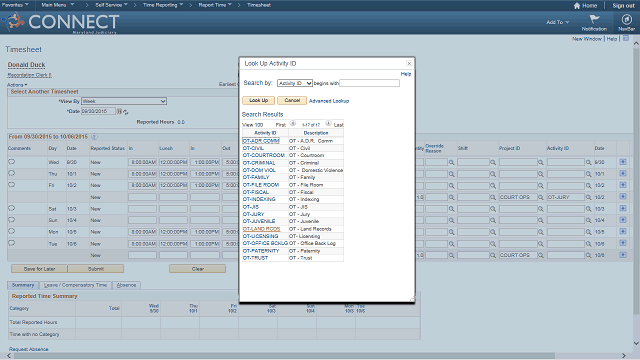Click the Look Up button
Viewport: 640px width, 360px height.
point(258,100)
